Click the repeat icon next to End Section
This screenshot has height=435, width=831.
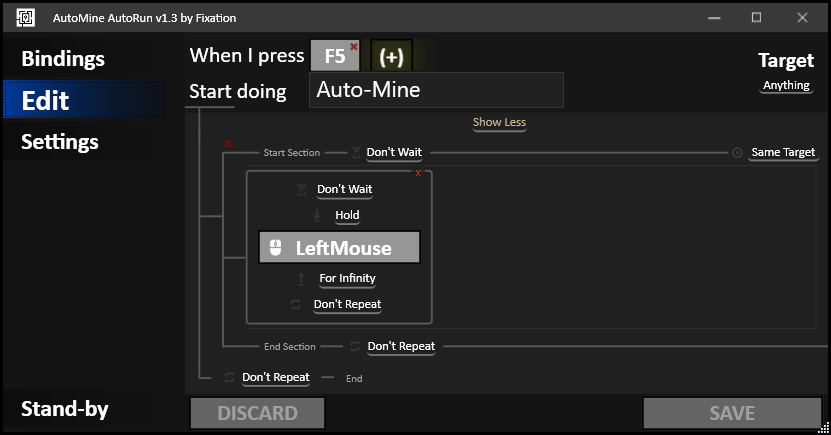point(355,347)
